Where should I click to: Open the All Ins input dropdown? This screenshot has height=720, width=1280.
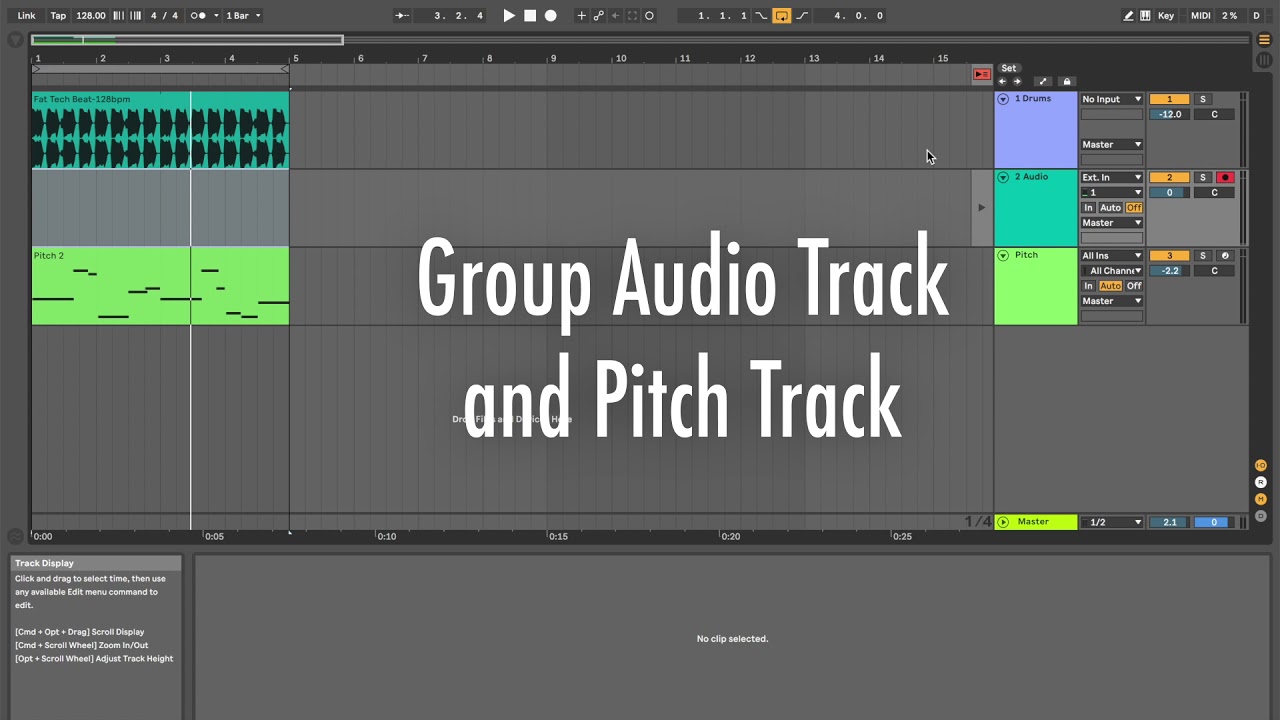tap(1111, 256)
